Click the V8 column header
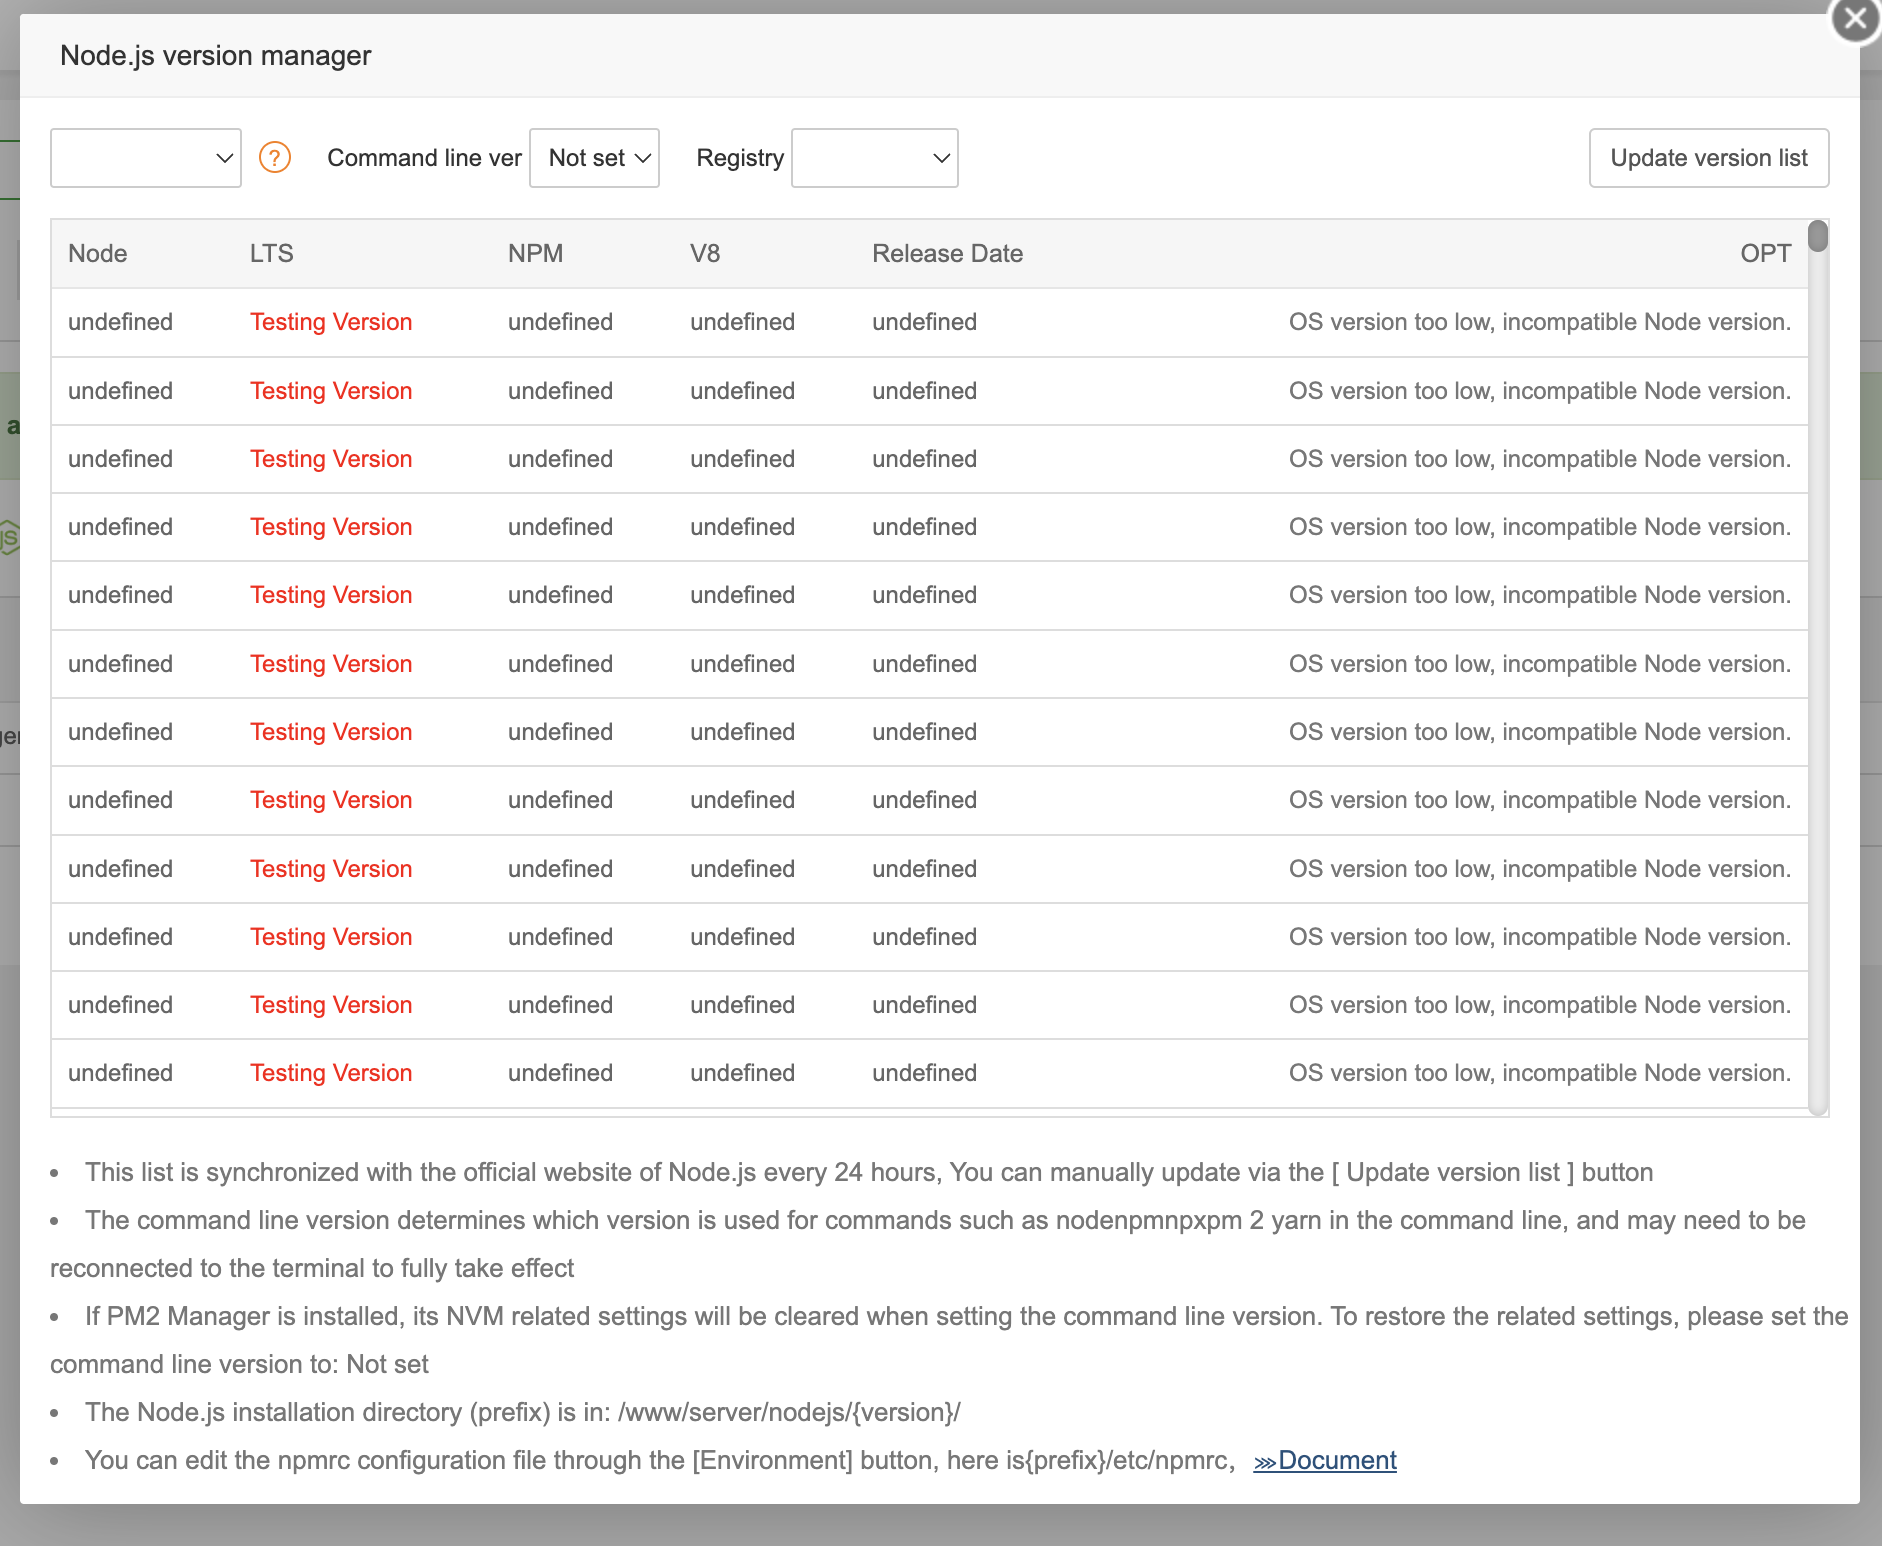 [x=705, y=254]
